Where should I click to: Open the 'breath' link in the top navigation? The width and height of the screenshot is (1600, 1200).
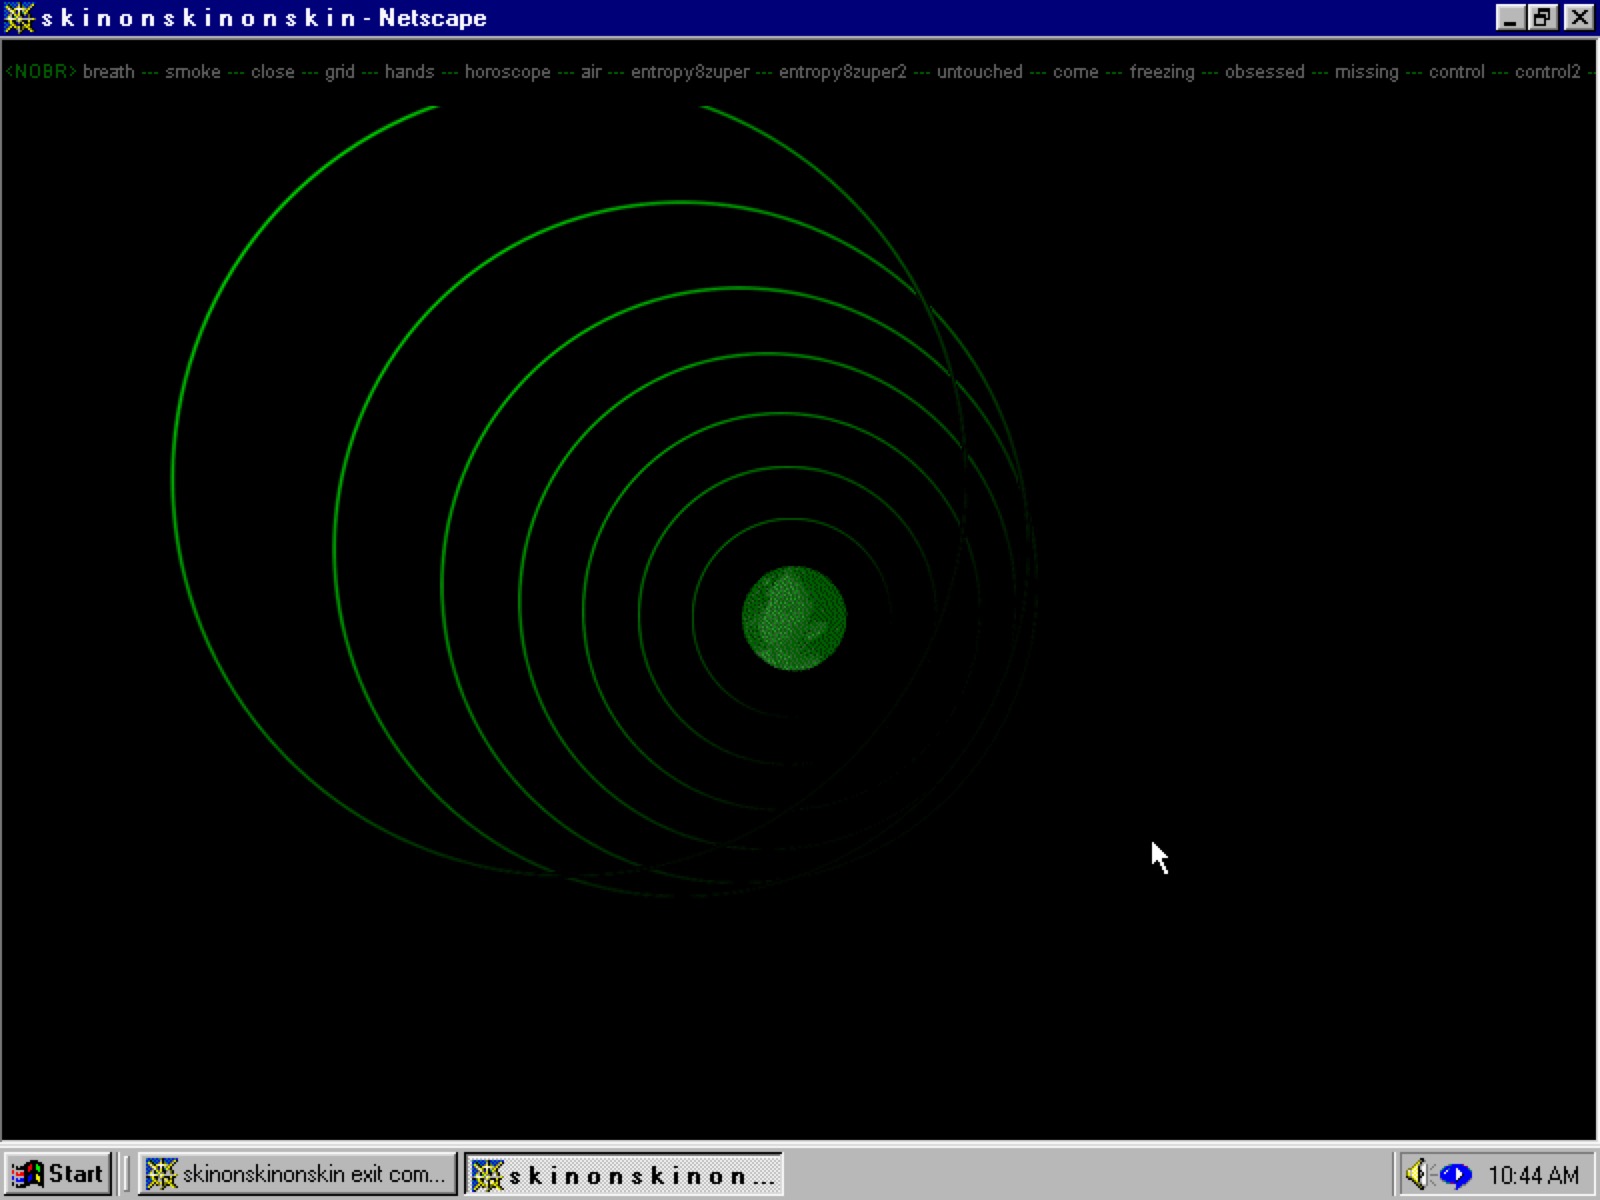(x=108, y=72)
